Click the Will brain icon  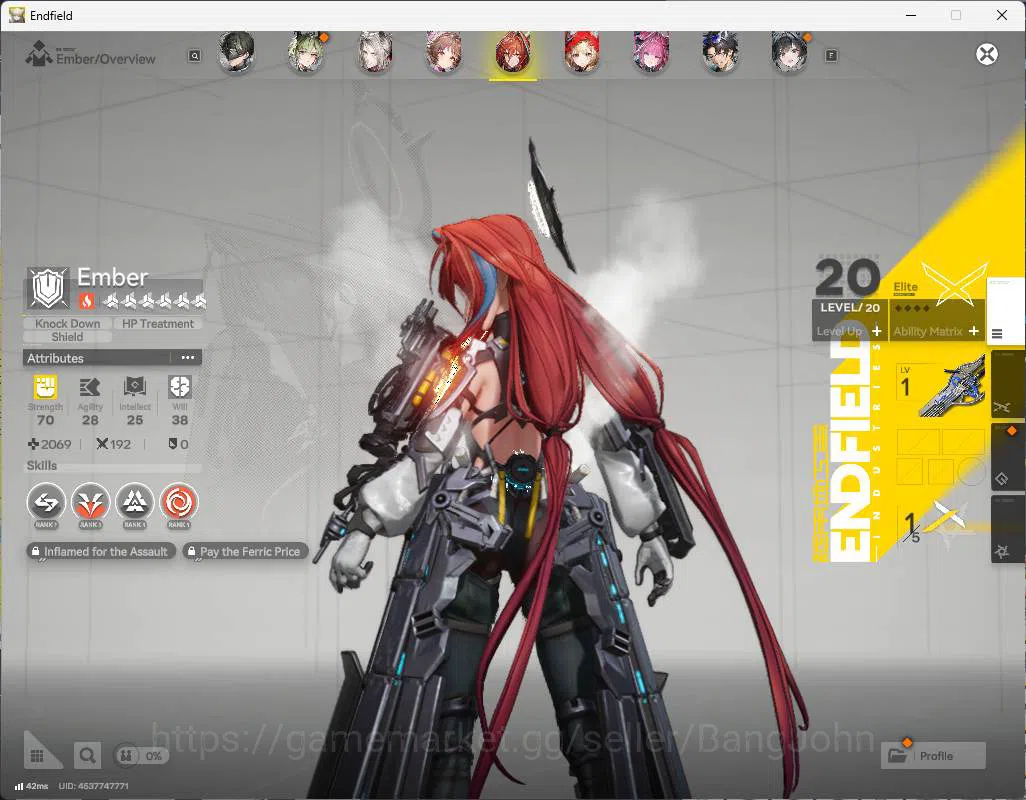click(x=179, y=387)
